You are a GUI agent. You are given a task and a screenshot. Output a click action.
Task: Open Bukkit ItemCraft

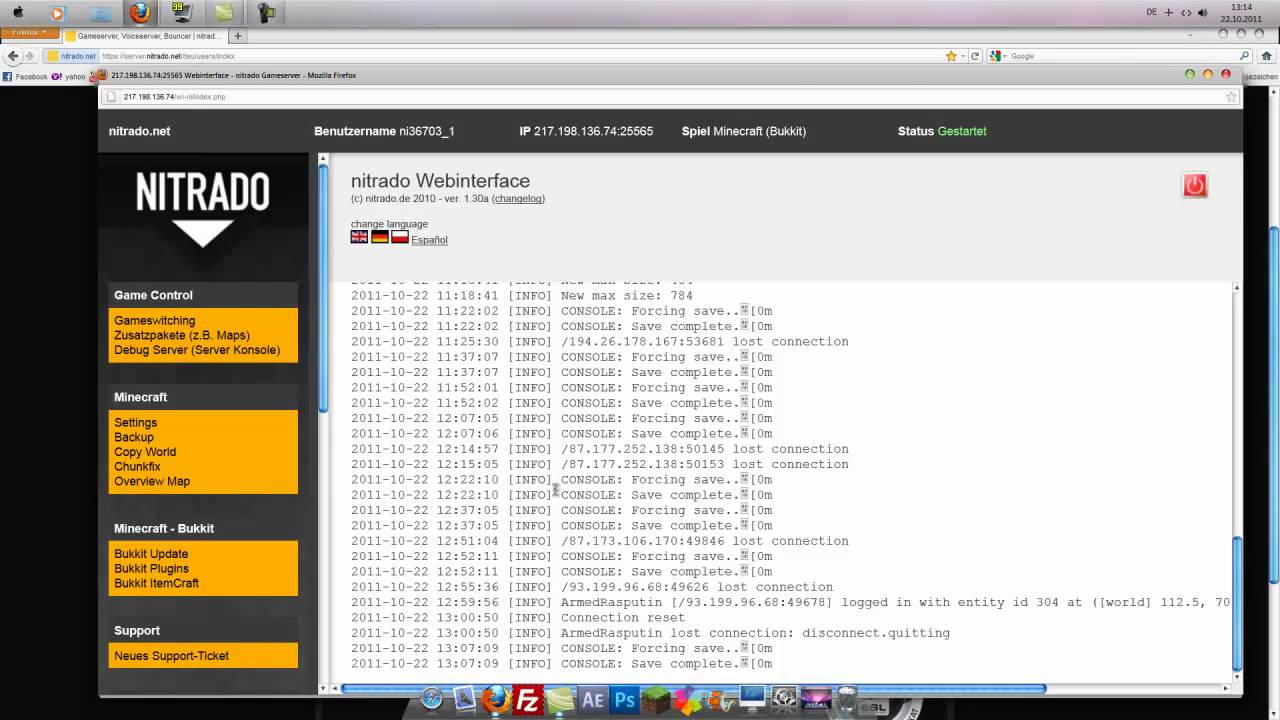tap(156, 583)
